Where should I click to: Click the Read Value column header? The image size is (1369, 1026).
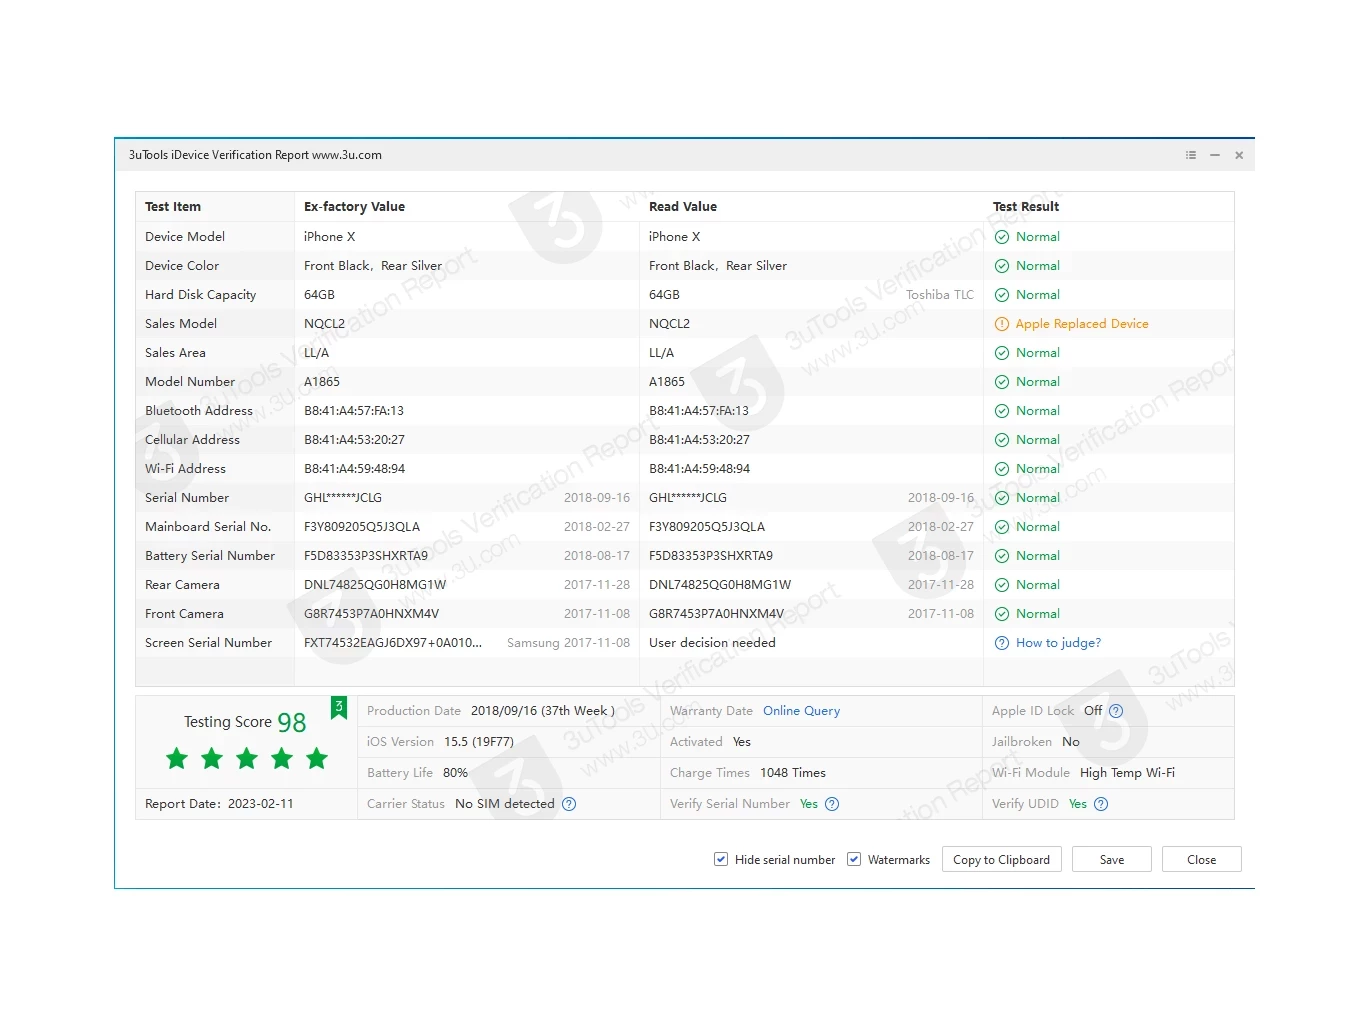[x=683, y=207]
